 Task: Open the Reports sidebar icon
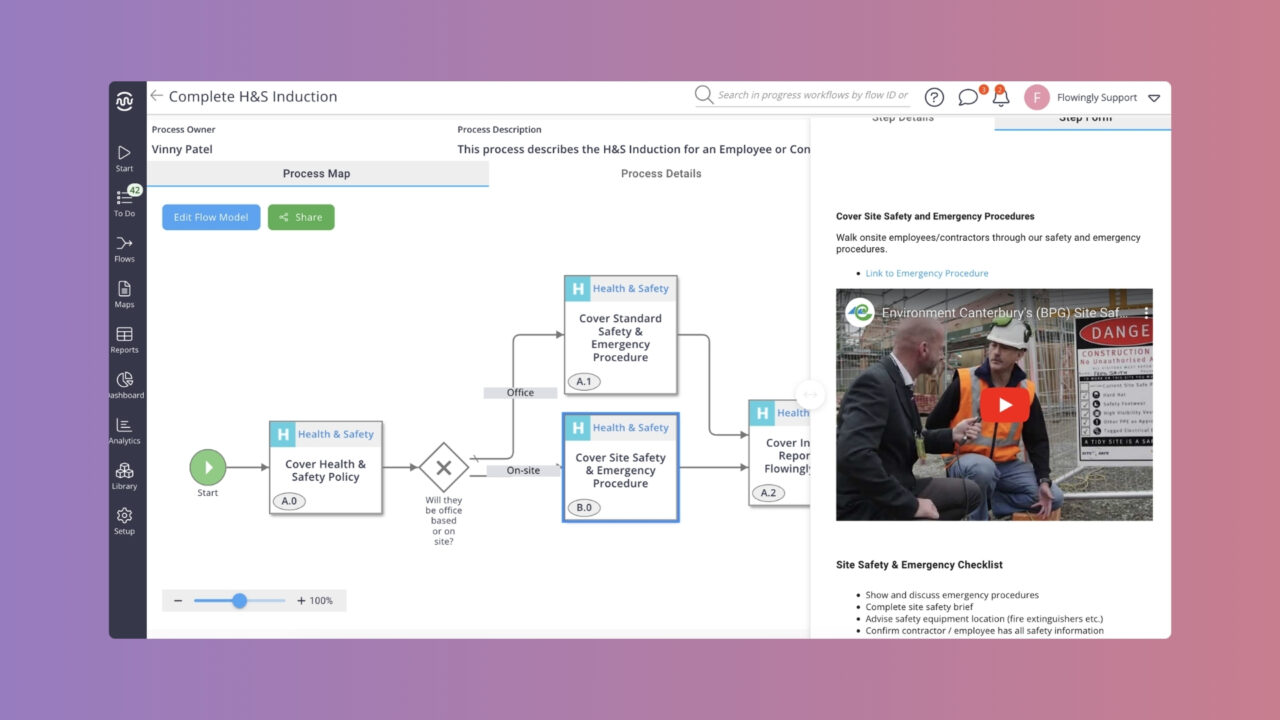pyautogui.click(x=124, y=336)
